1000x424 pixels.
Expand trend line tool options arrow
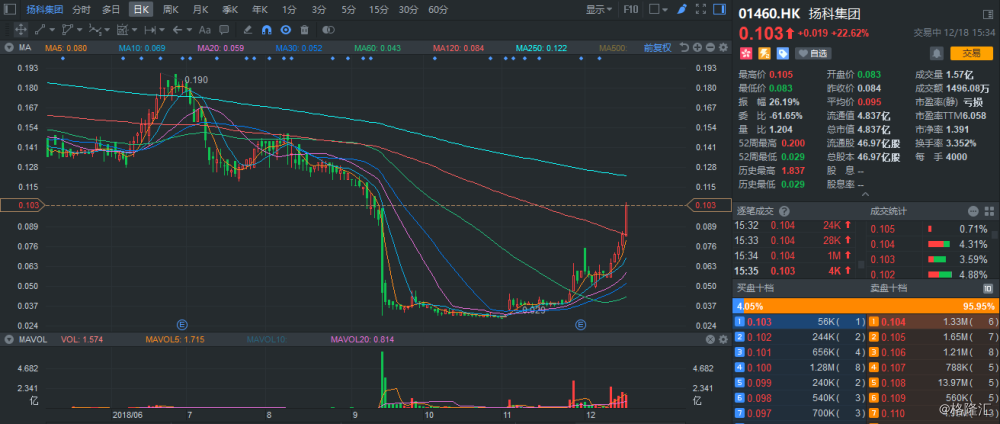(x=52, y=29)
